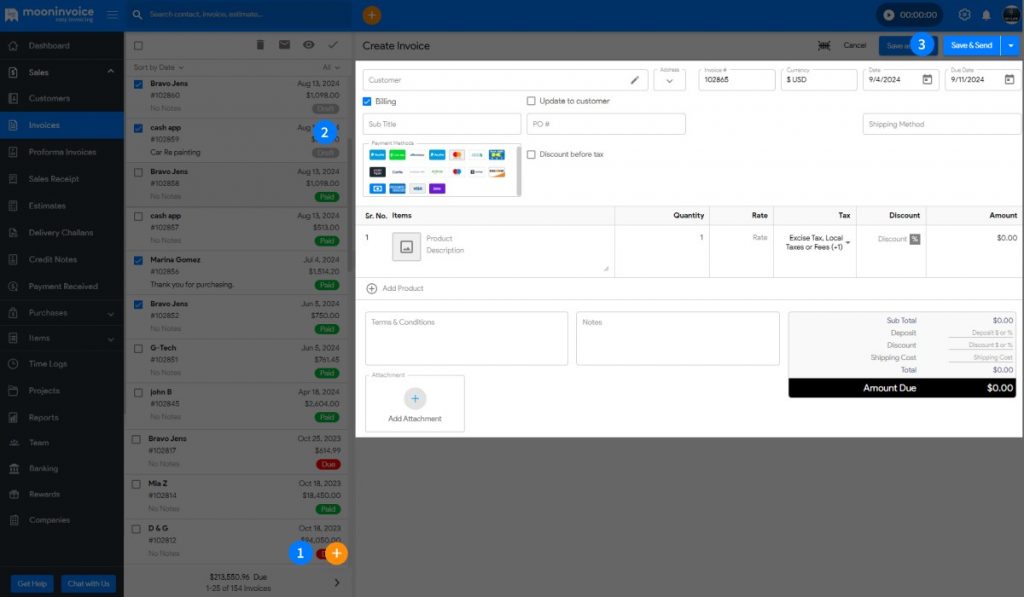Click the Invoice # input field
The image size is (1024, 597).
coord(737,80)
